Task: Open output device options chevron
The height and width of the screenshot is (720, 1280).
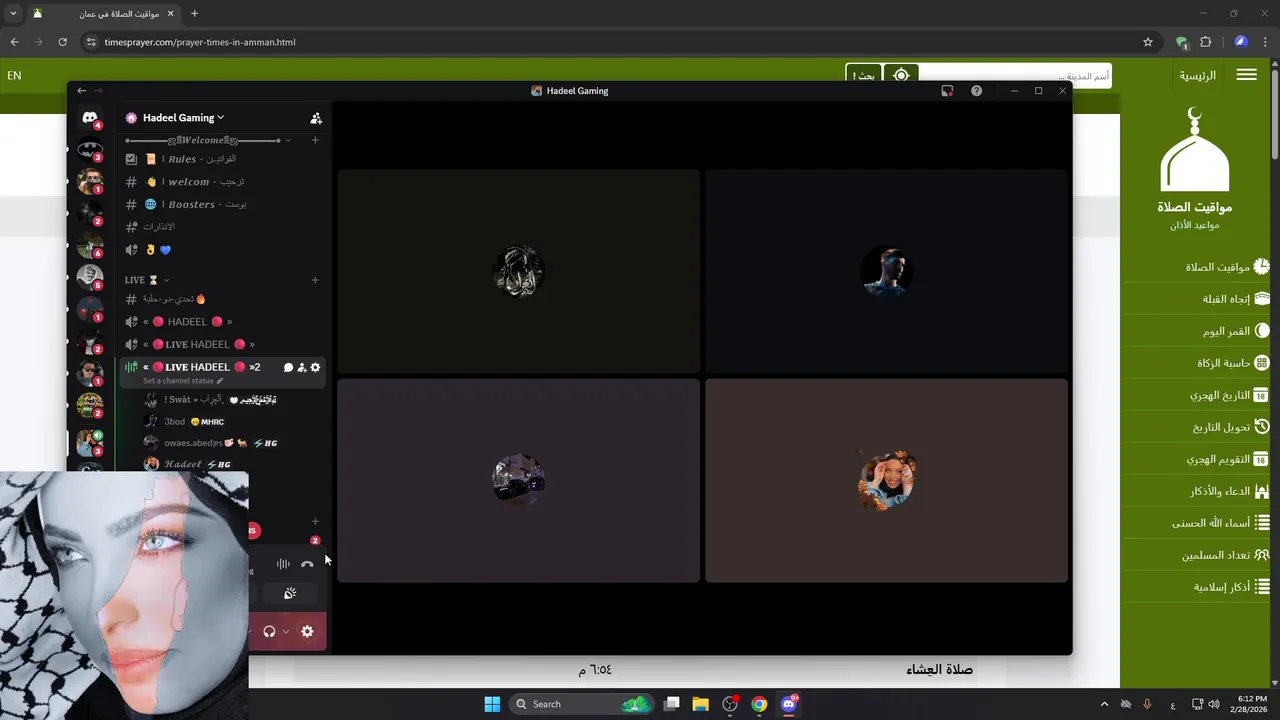Action: 286,632
